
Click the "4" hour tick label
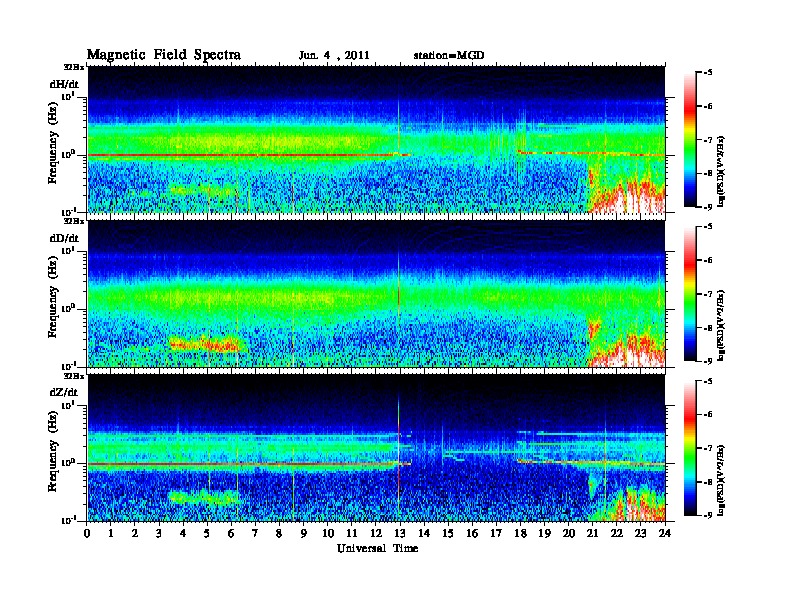183,534
